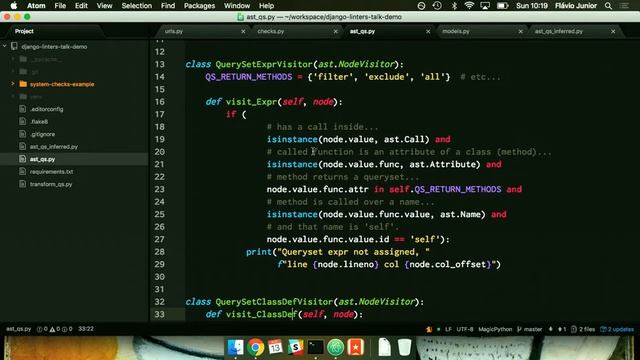The width and height of the screenshot is (640, 360).
Task: Change UTF-8 encoding selector
Action: (x=465, y=329)
